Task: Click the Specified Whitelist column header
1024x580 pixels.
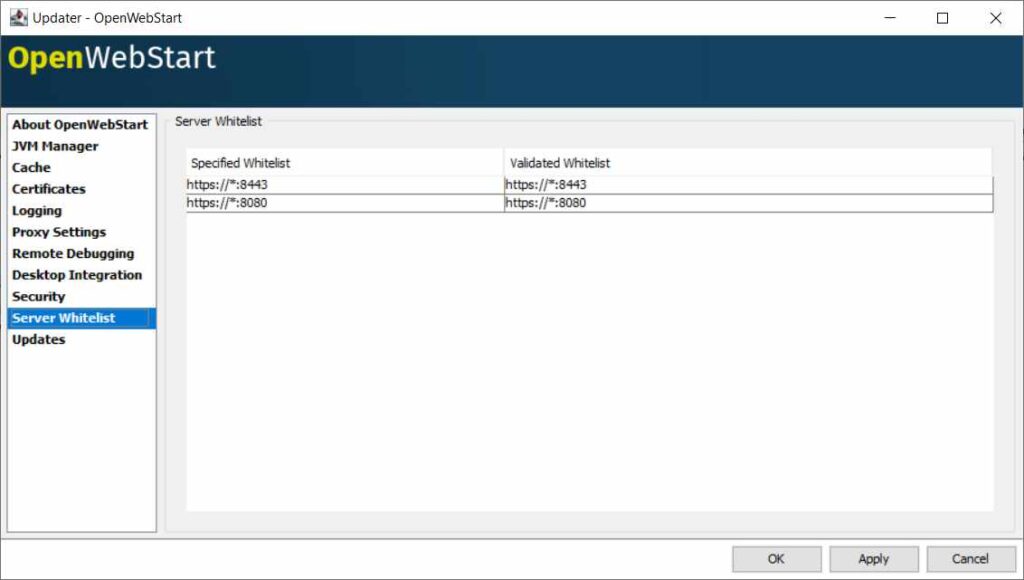Action: [x=345, y=163]
